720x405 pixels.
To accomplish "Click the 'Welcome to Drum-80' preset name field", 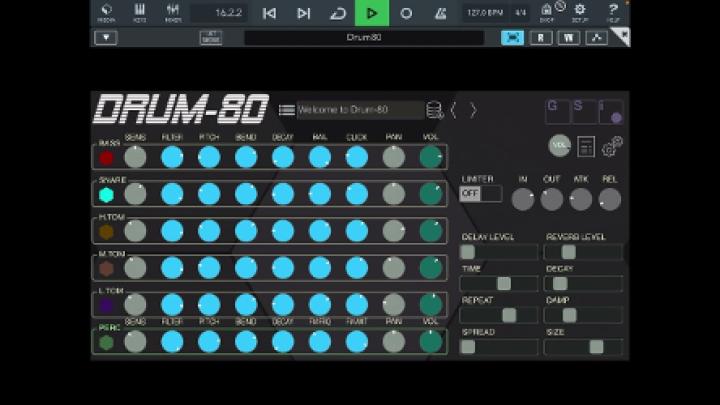I will coord(360,110).
